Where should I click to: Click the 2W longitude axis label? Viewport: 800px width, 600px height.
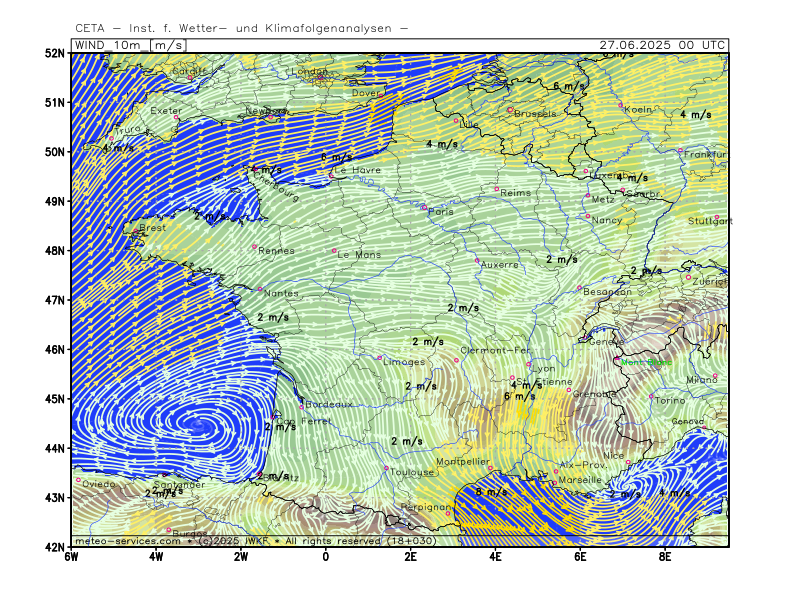click(x=241, y=557)
